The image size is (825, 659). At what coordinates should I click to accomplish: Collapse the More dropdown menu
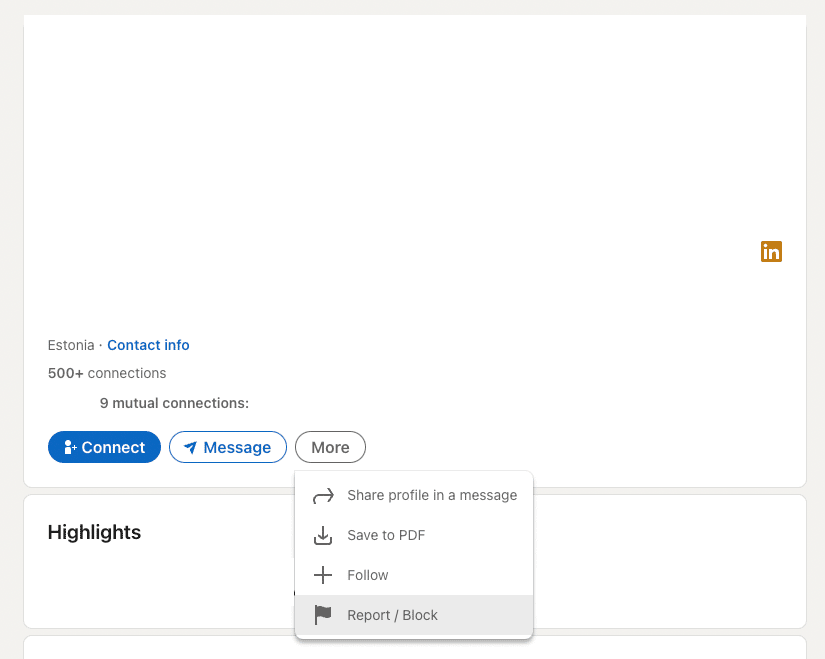point(330,447)
